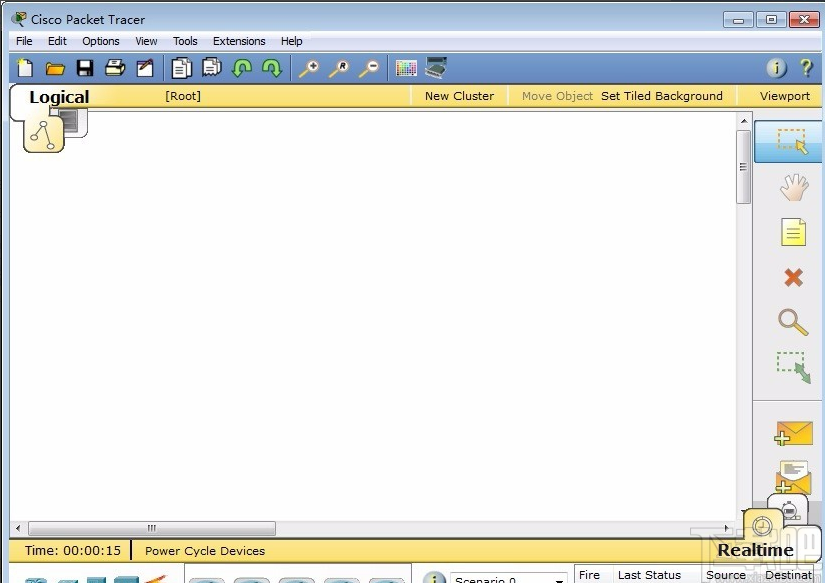825x583 pixels.
Task: Show network information with the i icon
Action: (x=776, y=68)
